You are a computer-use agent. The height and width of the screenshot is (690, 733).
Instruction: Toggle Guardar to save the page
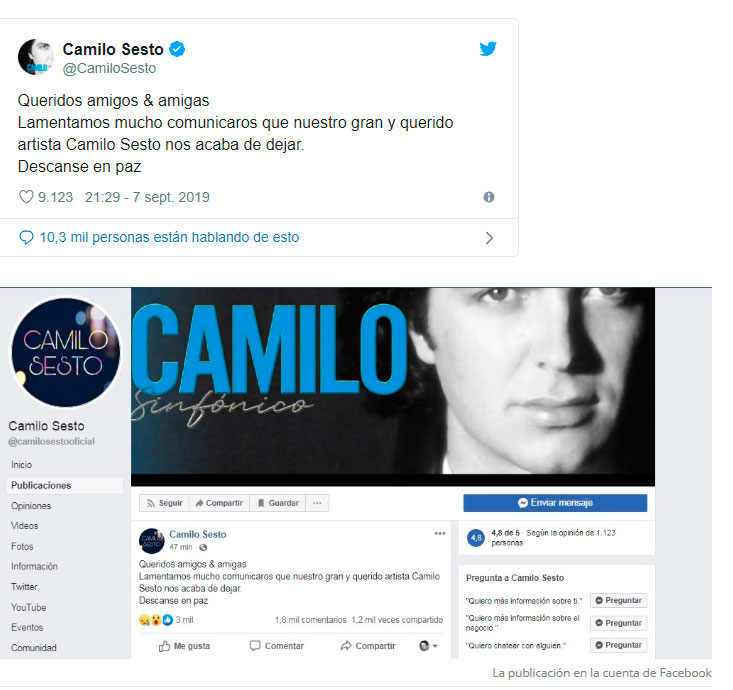278,503
